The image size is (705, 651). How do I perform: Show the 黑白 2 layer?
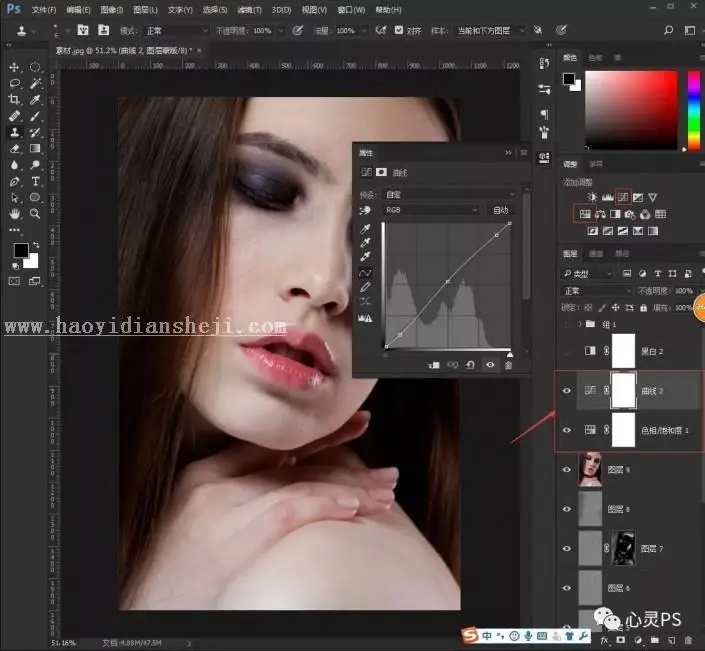point(567,351)
